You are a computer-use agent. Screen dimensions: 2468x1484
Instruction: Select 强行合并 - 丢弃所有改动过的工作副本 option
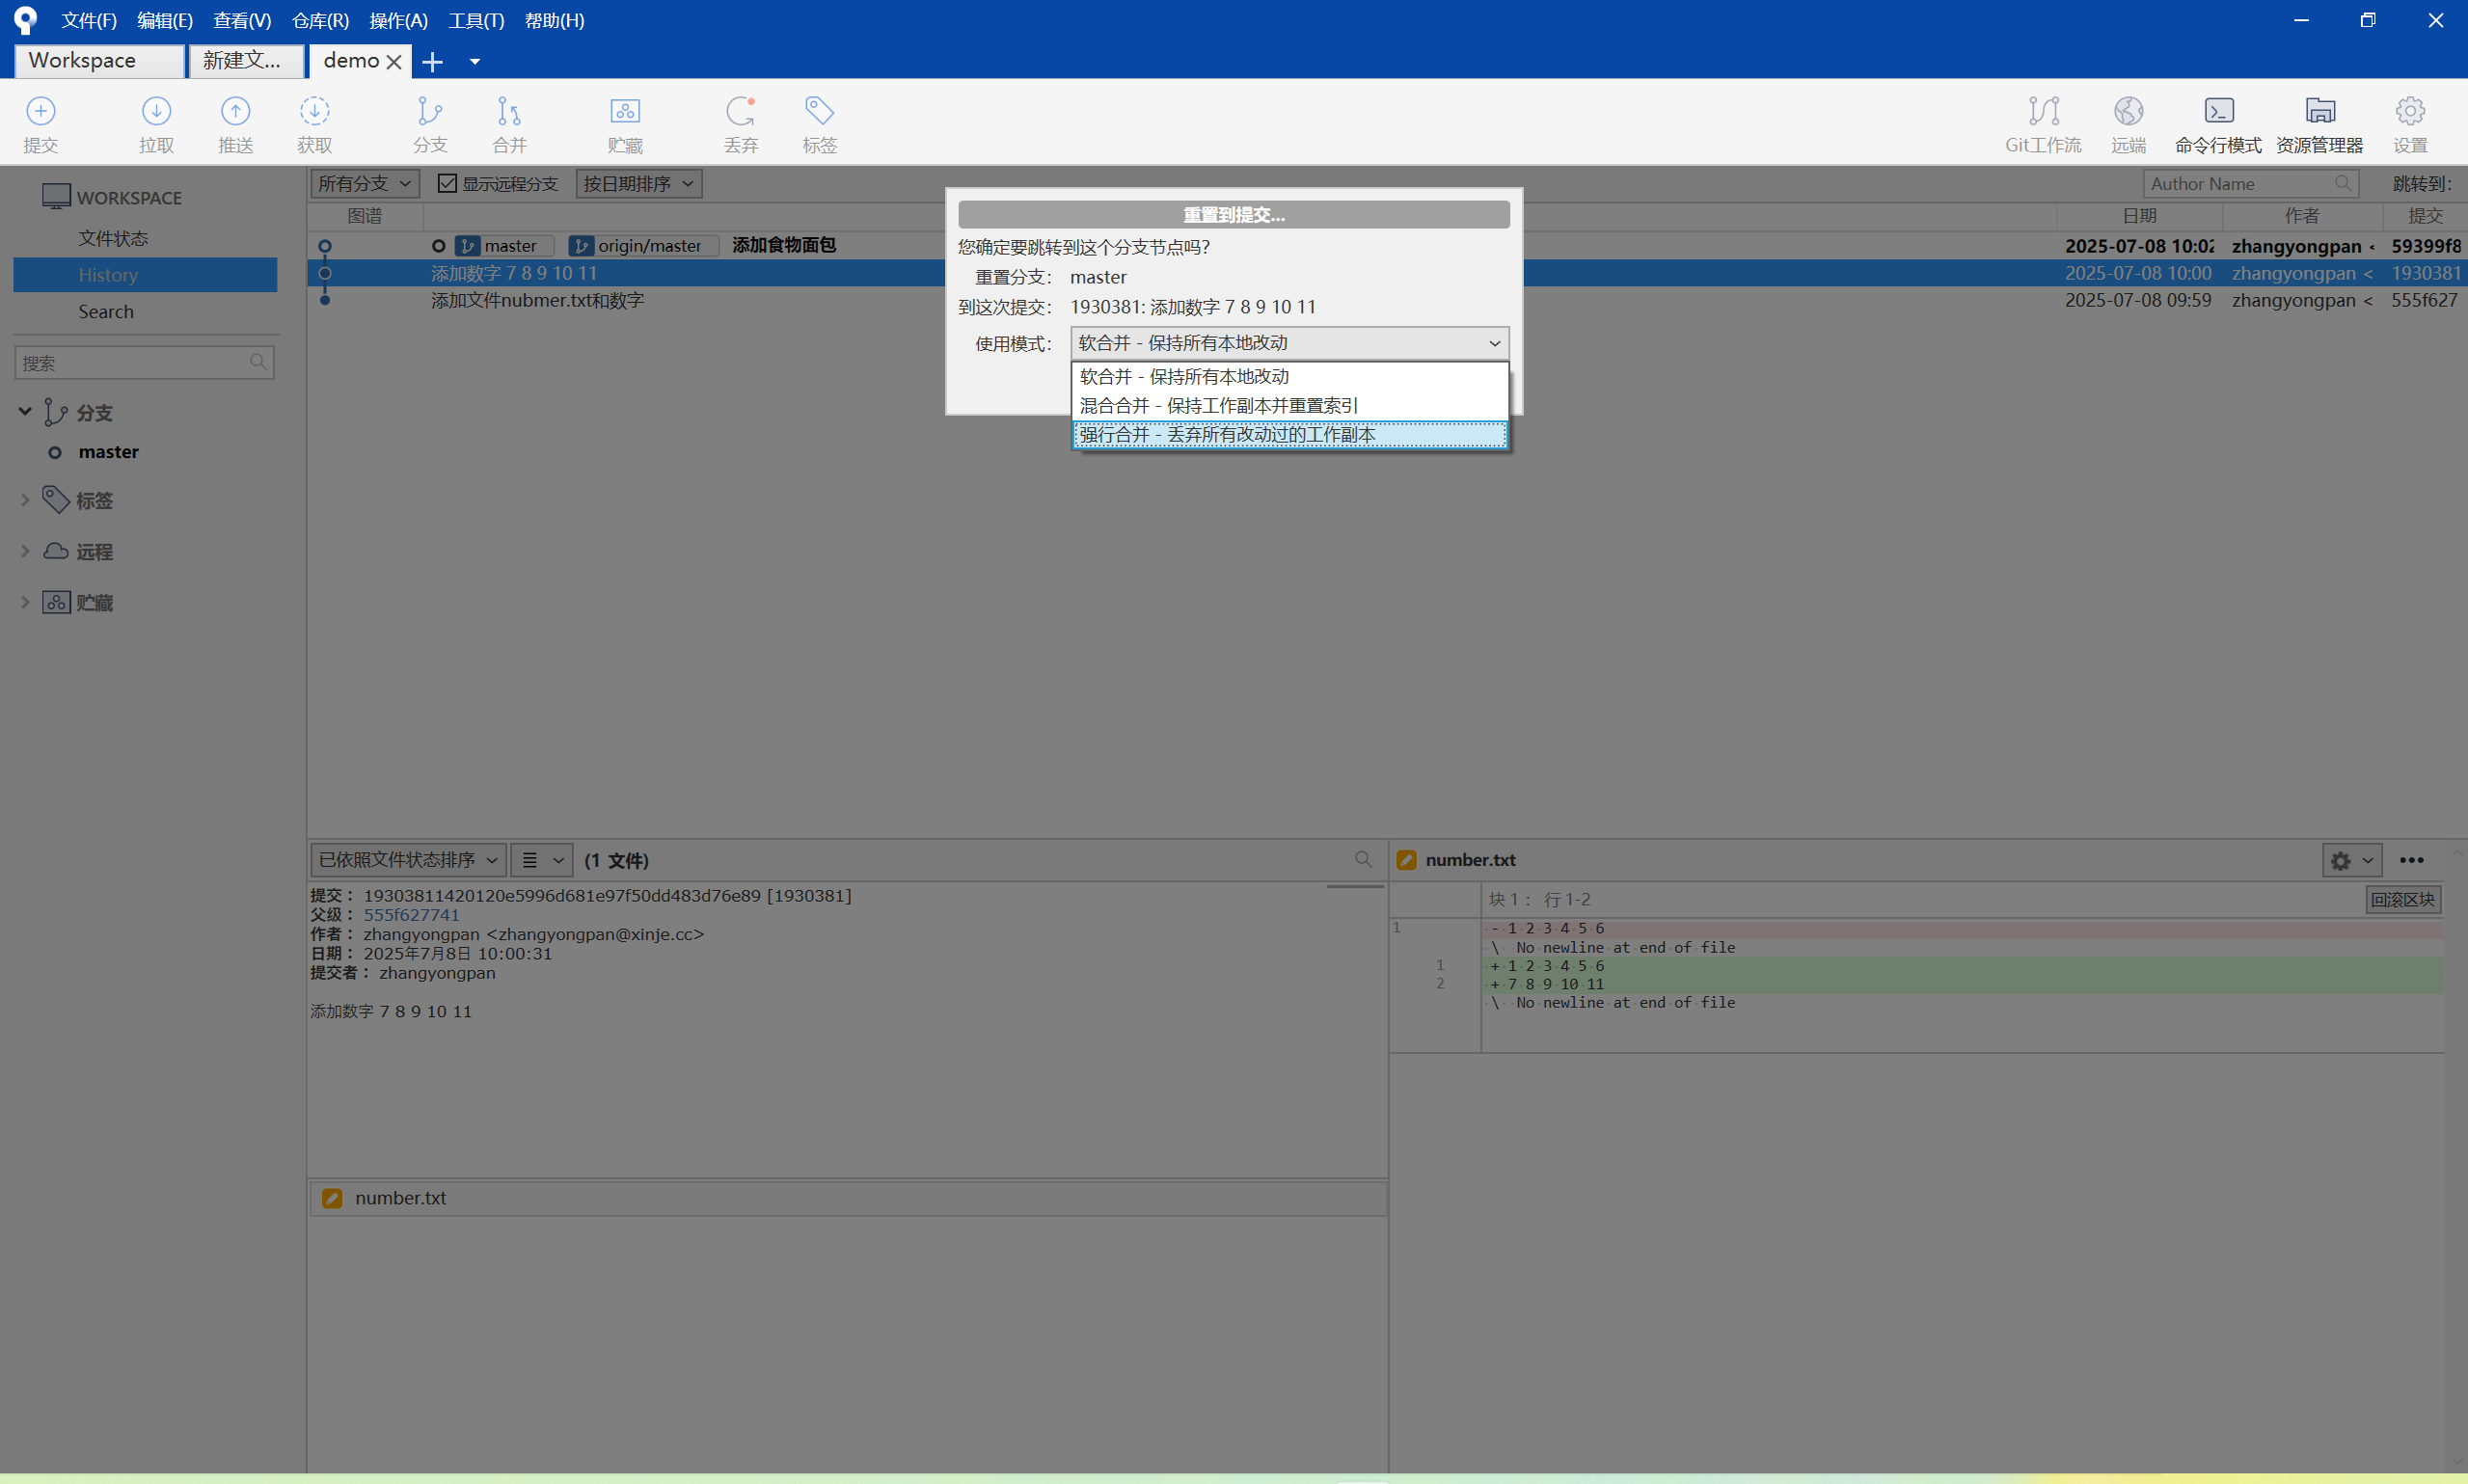[1289, 435]
